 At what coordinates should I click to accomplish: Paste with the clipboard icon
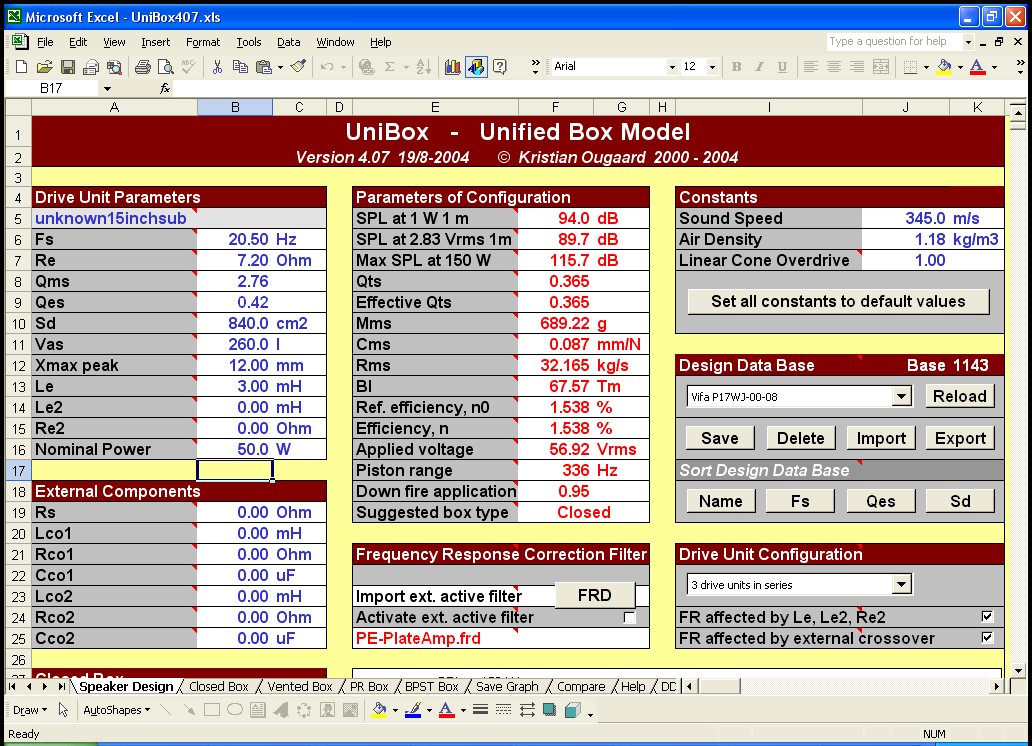(264, 67)
